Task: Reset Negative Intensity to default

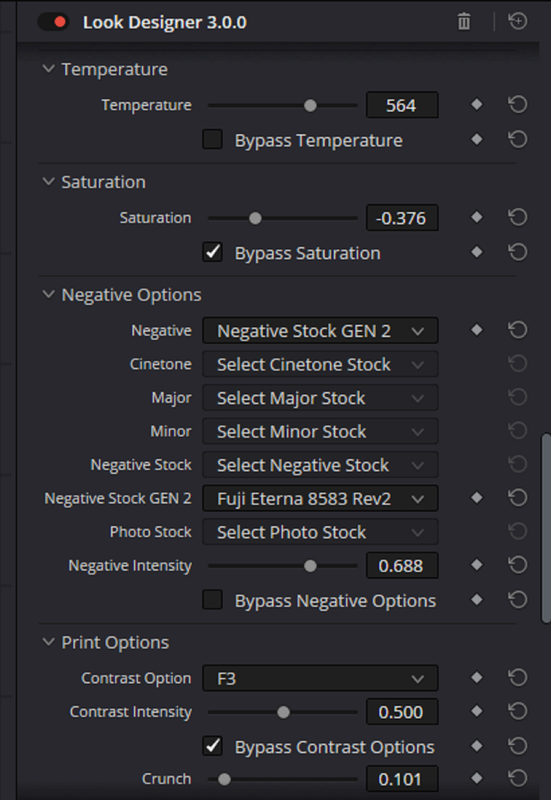Action: (x=517, y=565)
